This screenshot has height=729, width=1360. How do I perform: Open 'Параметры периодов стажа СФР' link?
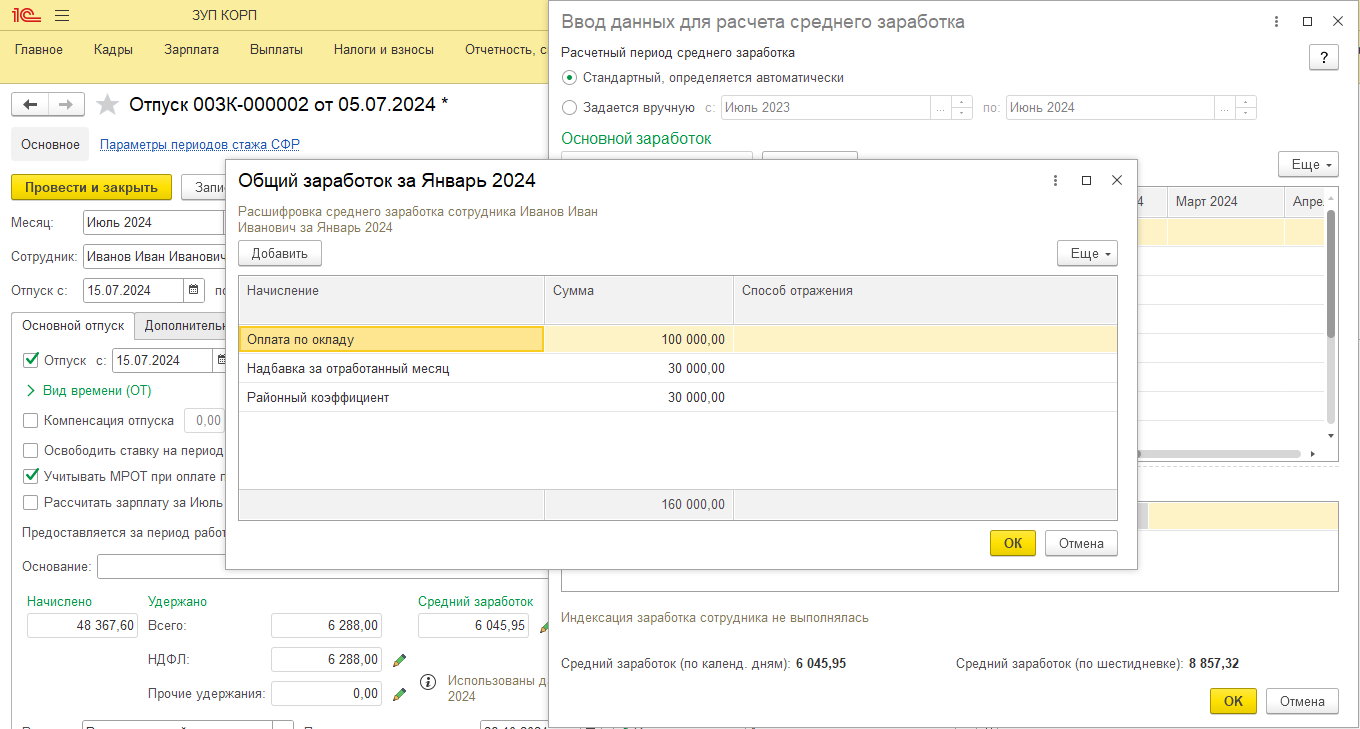(x=200, y=145)
